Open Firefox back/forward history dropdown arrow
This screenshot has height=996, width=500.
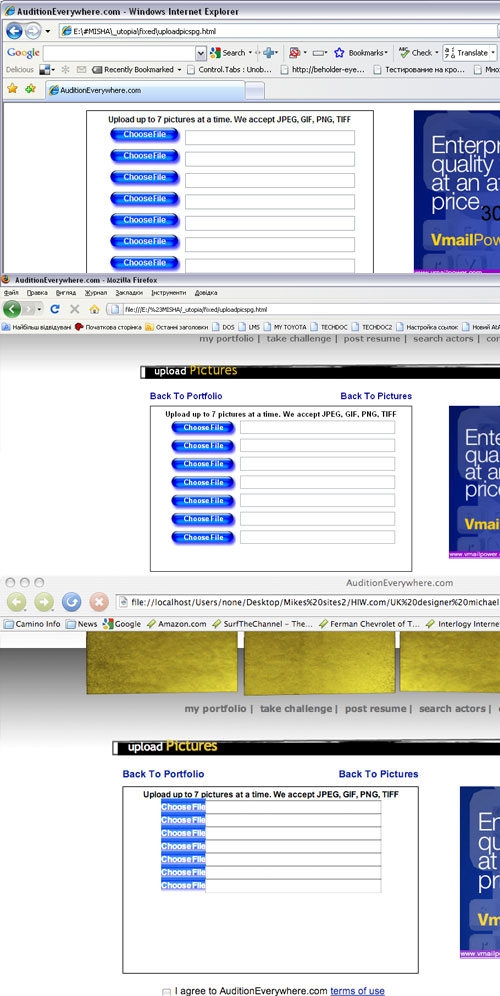click(x=39, y=309)
